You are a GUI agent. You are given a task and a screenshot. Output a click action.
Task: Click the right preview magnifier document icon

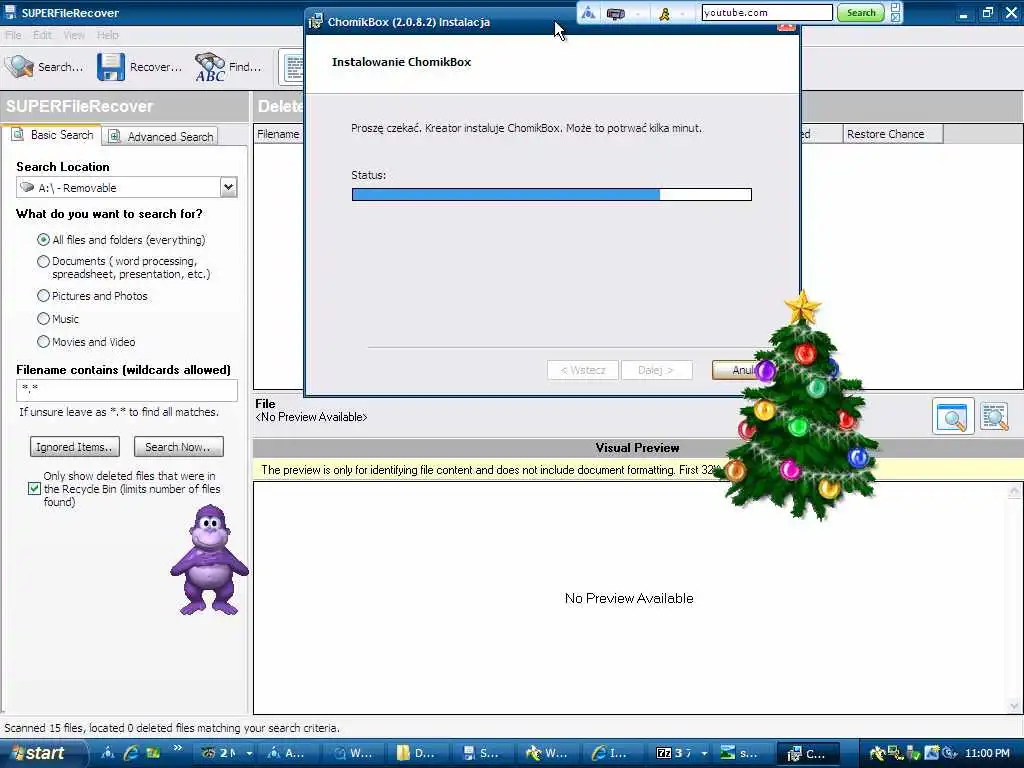[x=995, y=417]
